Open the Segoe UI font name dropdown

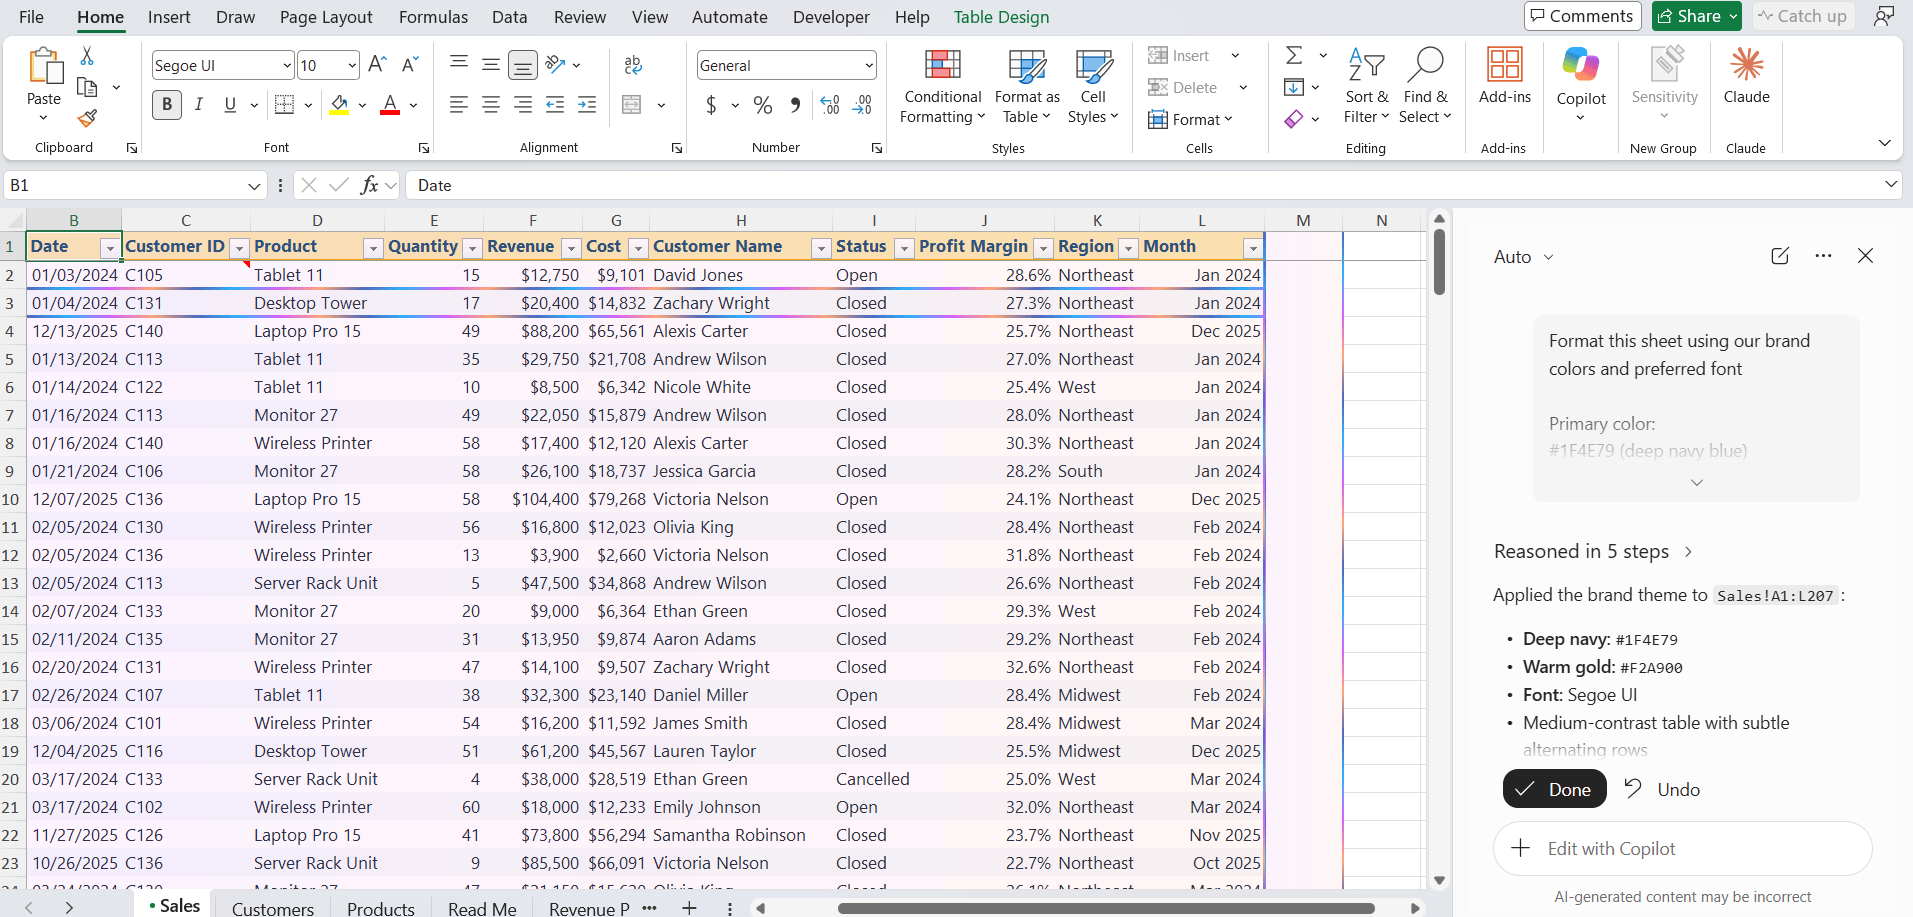tap(287, 66)
